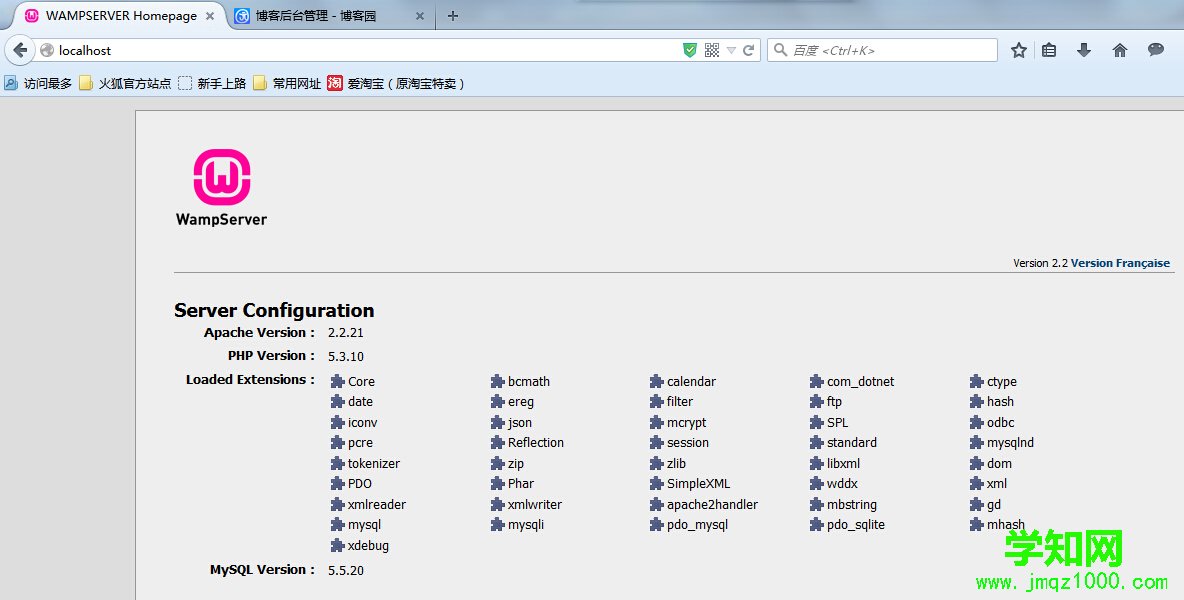
Task: Open the bookmarks list icon
Action: pyautogui.click(x=1049, y=50)
